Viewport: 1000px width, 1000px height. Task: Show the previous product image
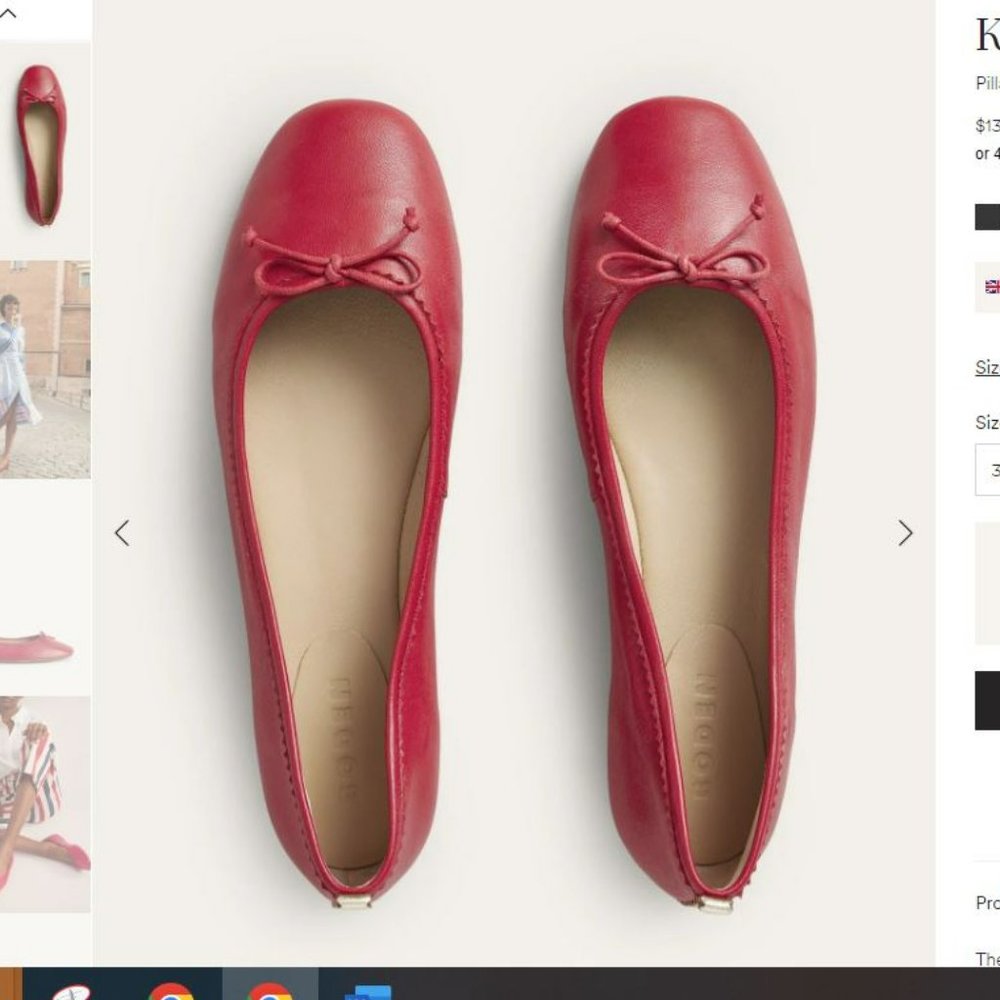[x=122, y=533]
